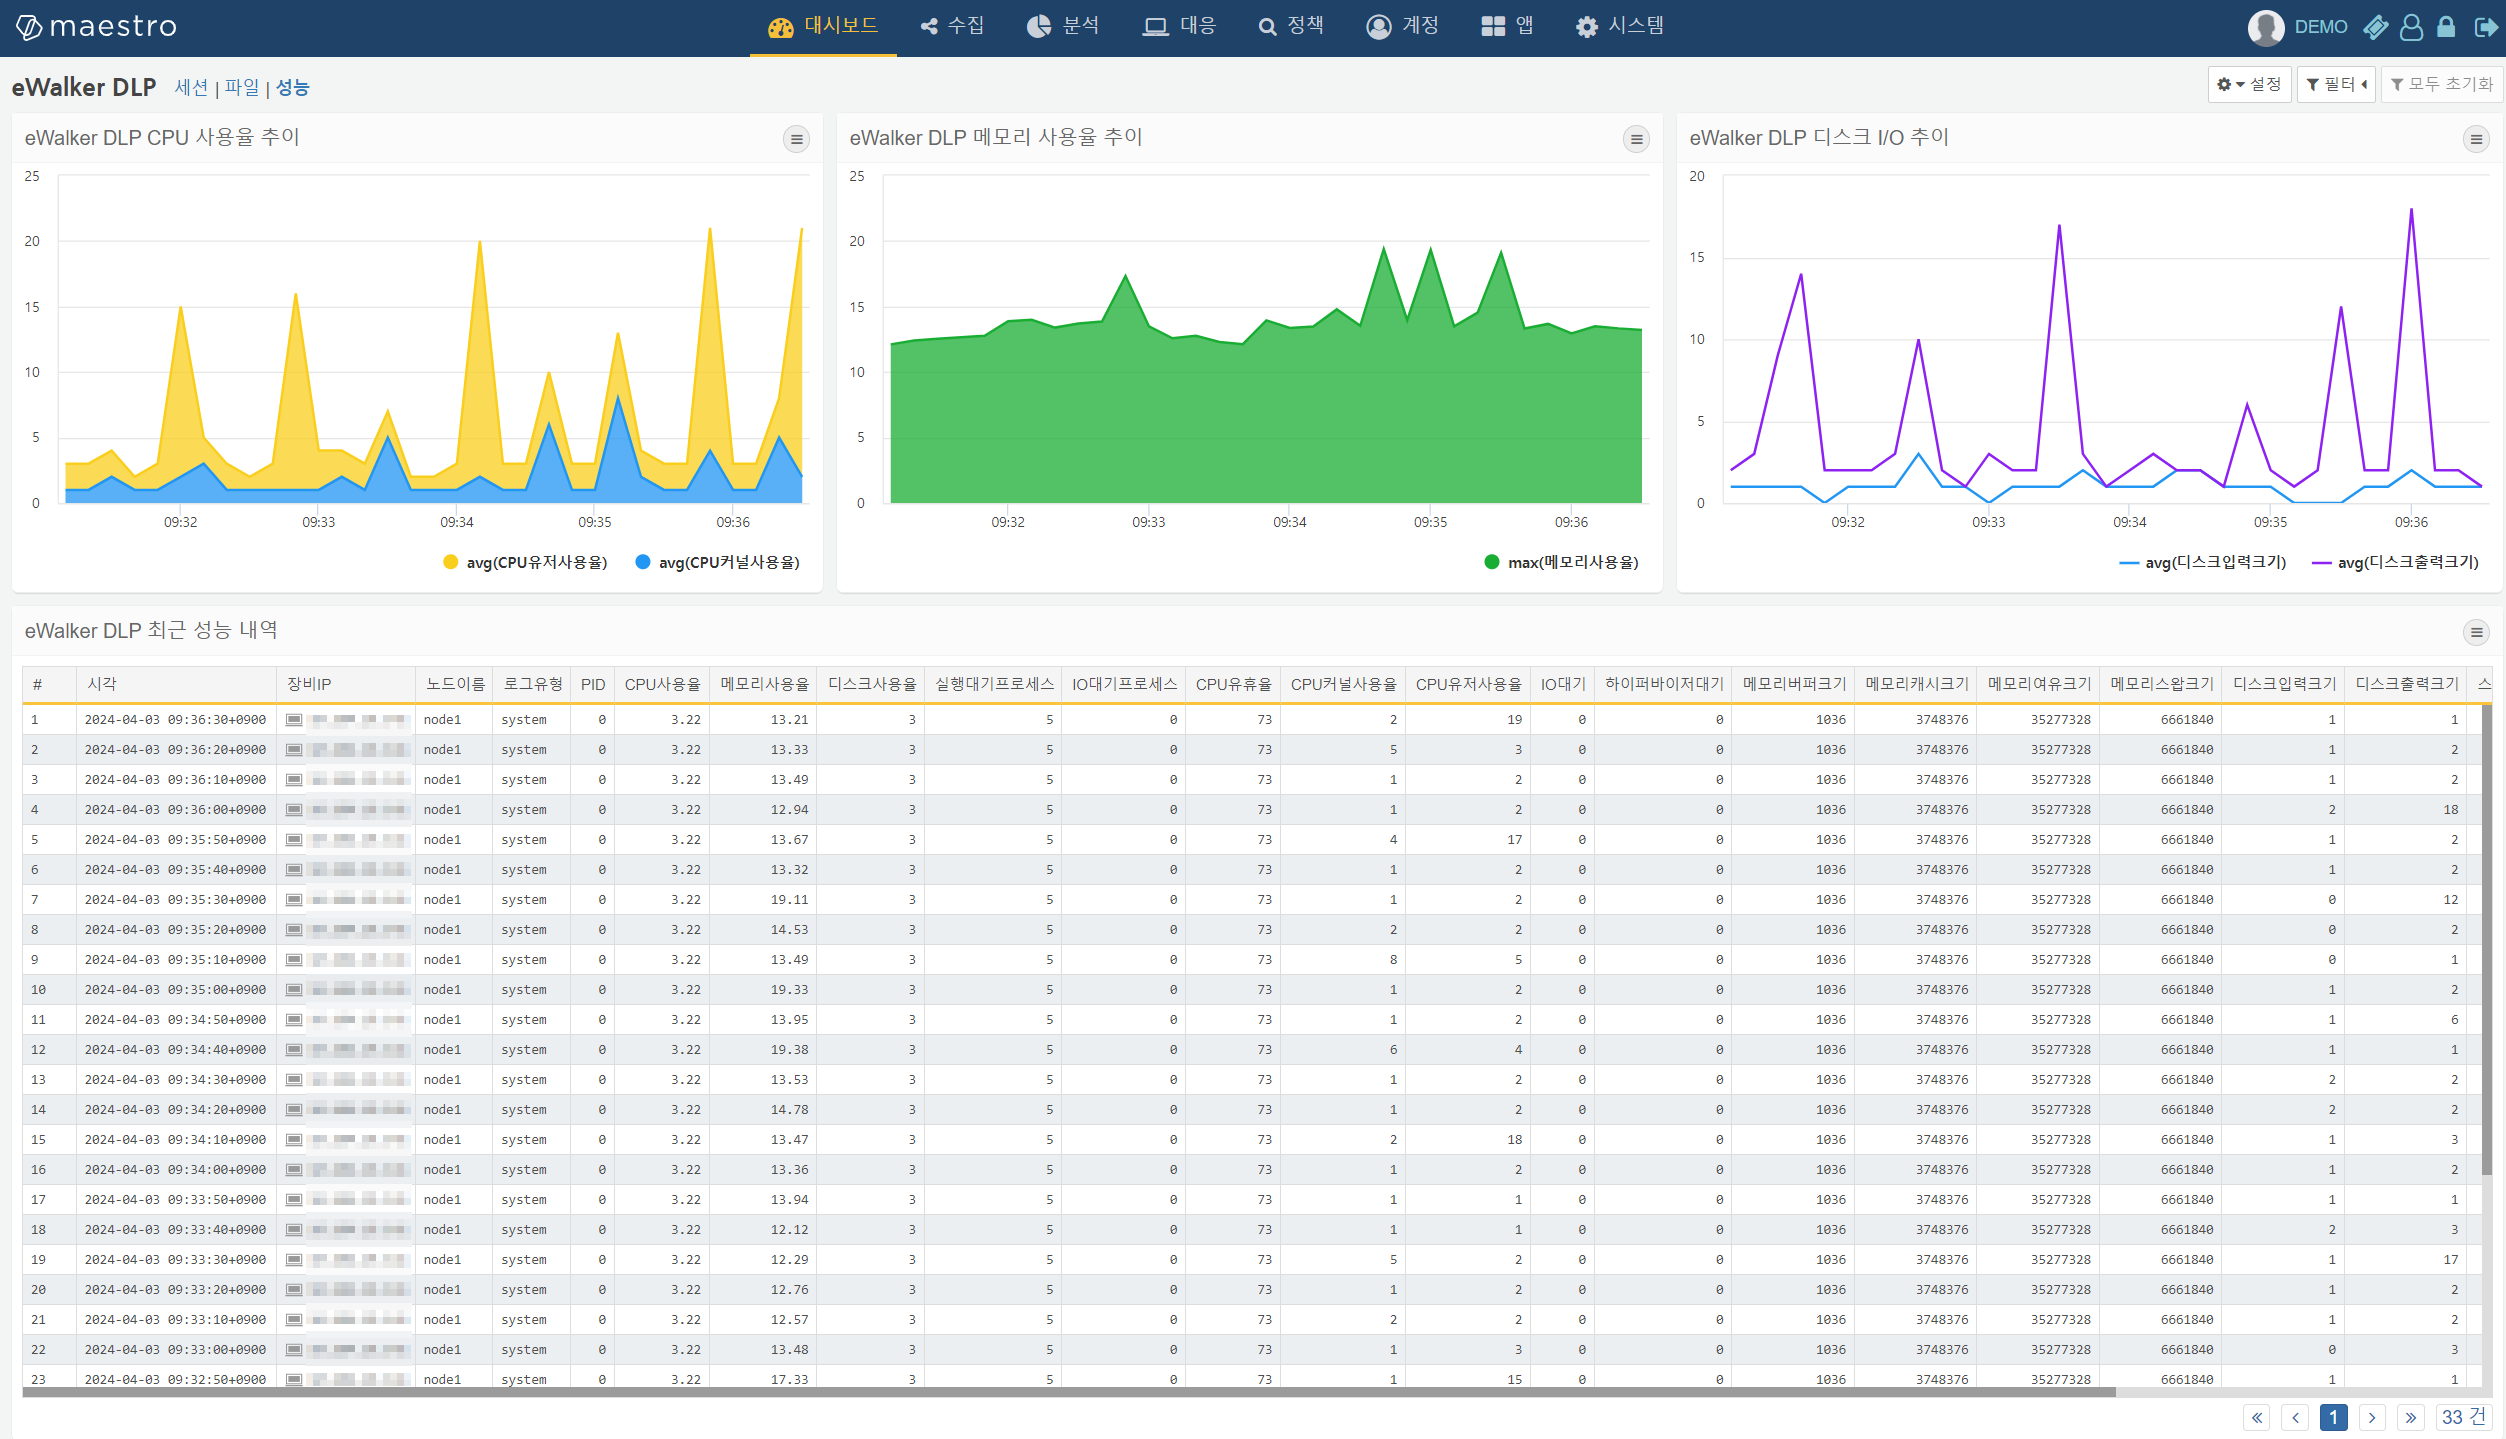This screenshot has width=2506, height=1439.
Task: Toggle avg(CPU유저사용율) legend series
Action: (x=525, y=563)
